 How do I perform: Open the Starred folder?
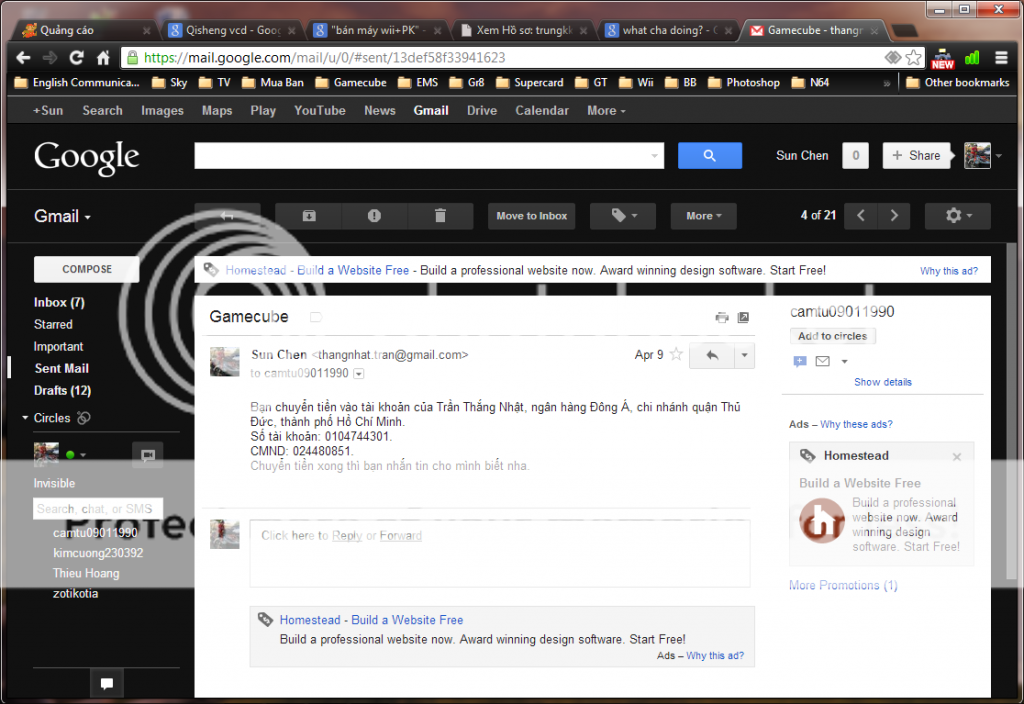pos(53,325)
